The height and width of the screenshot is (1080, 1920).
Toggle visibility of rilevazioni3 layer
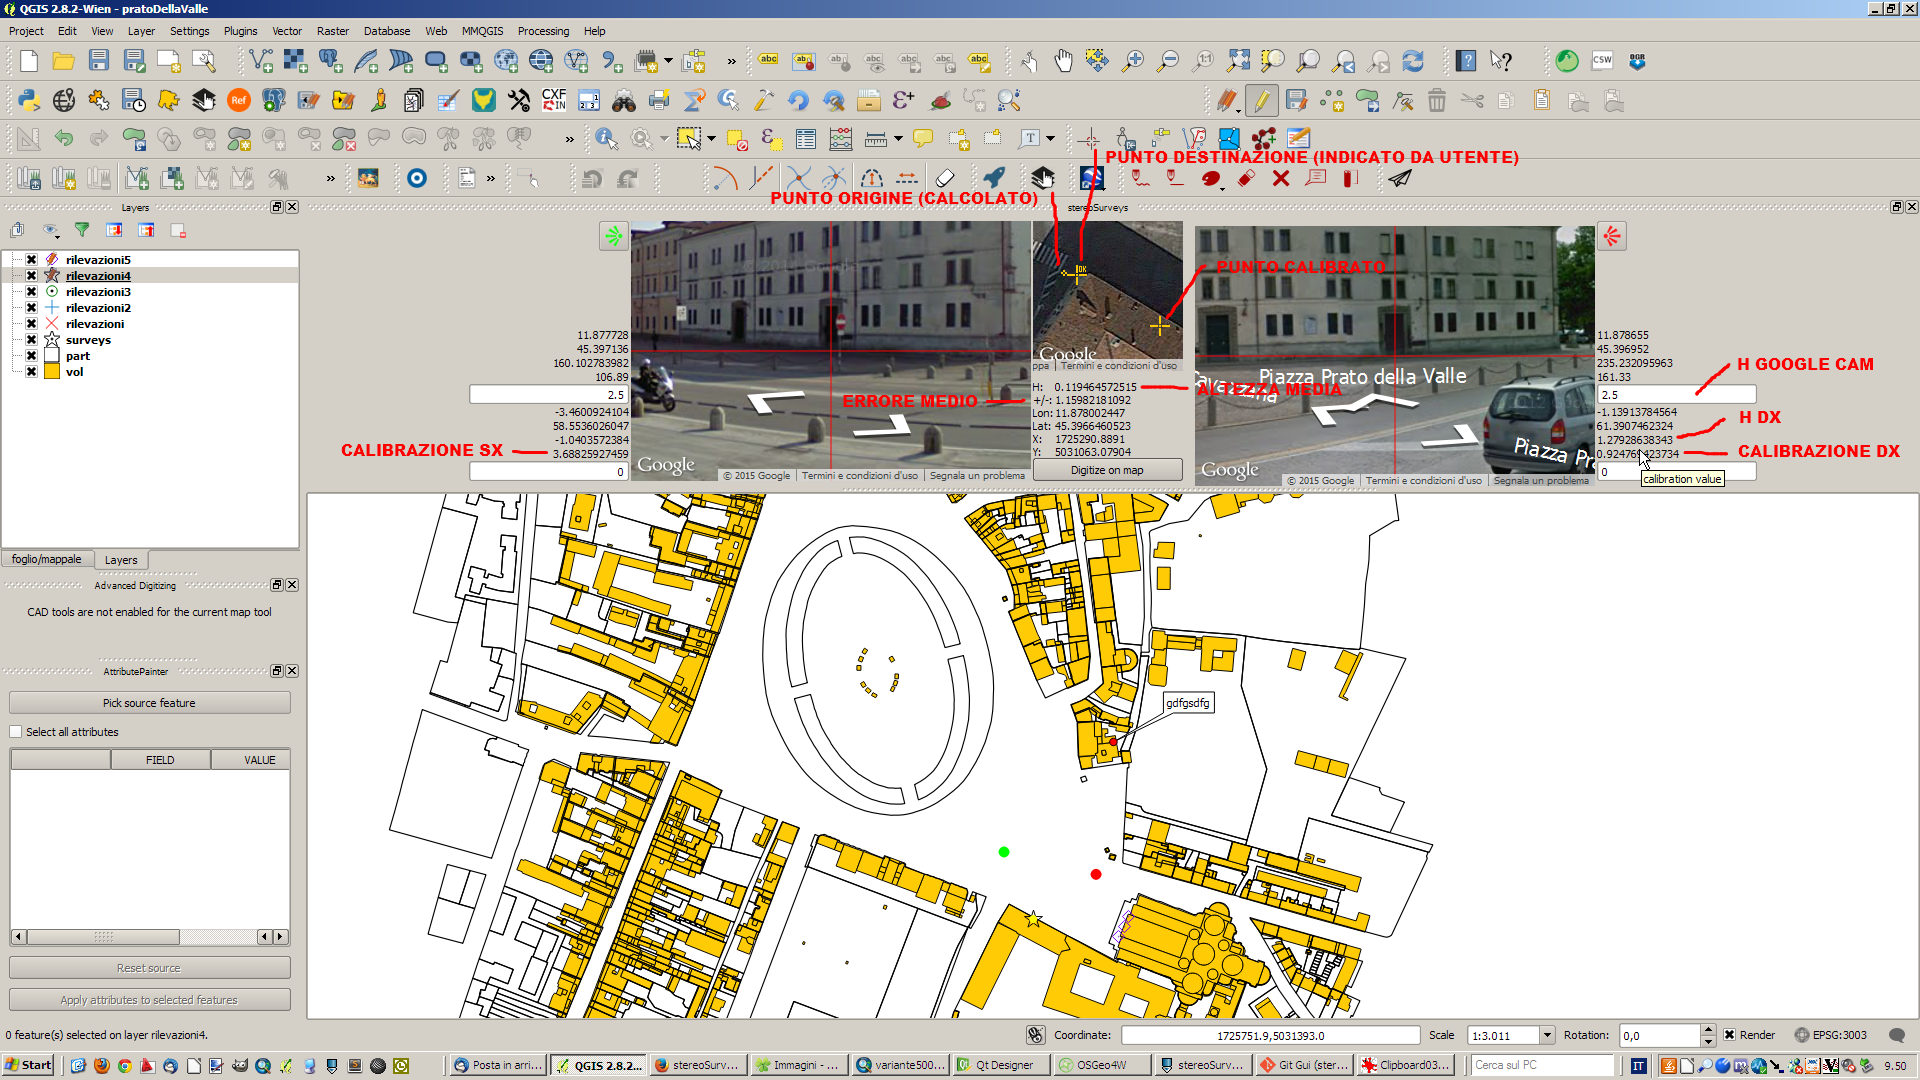tap(31, 291)
